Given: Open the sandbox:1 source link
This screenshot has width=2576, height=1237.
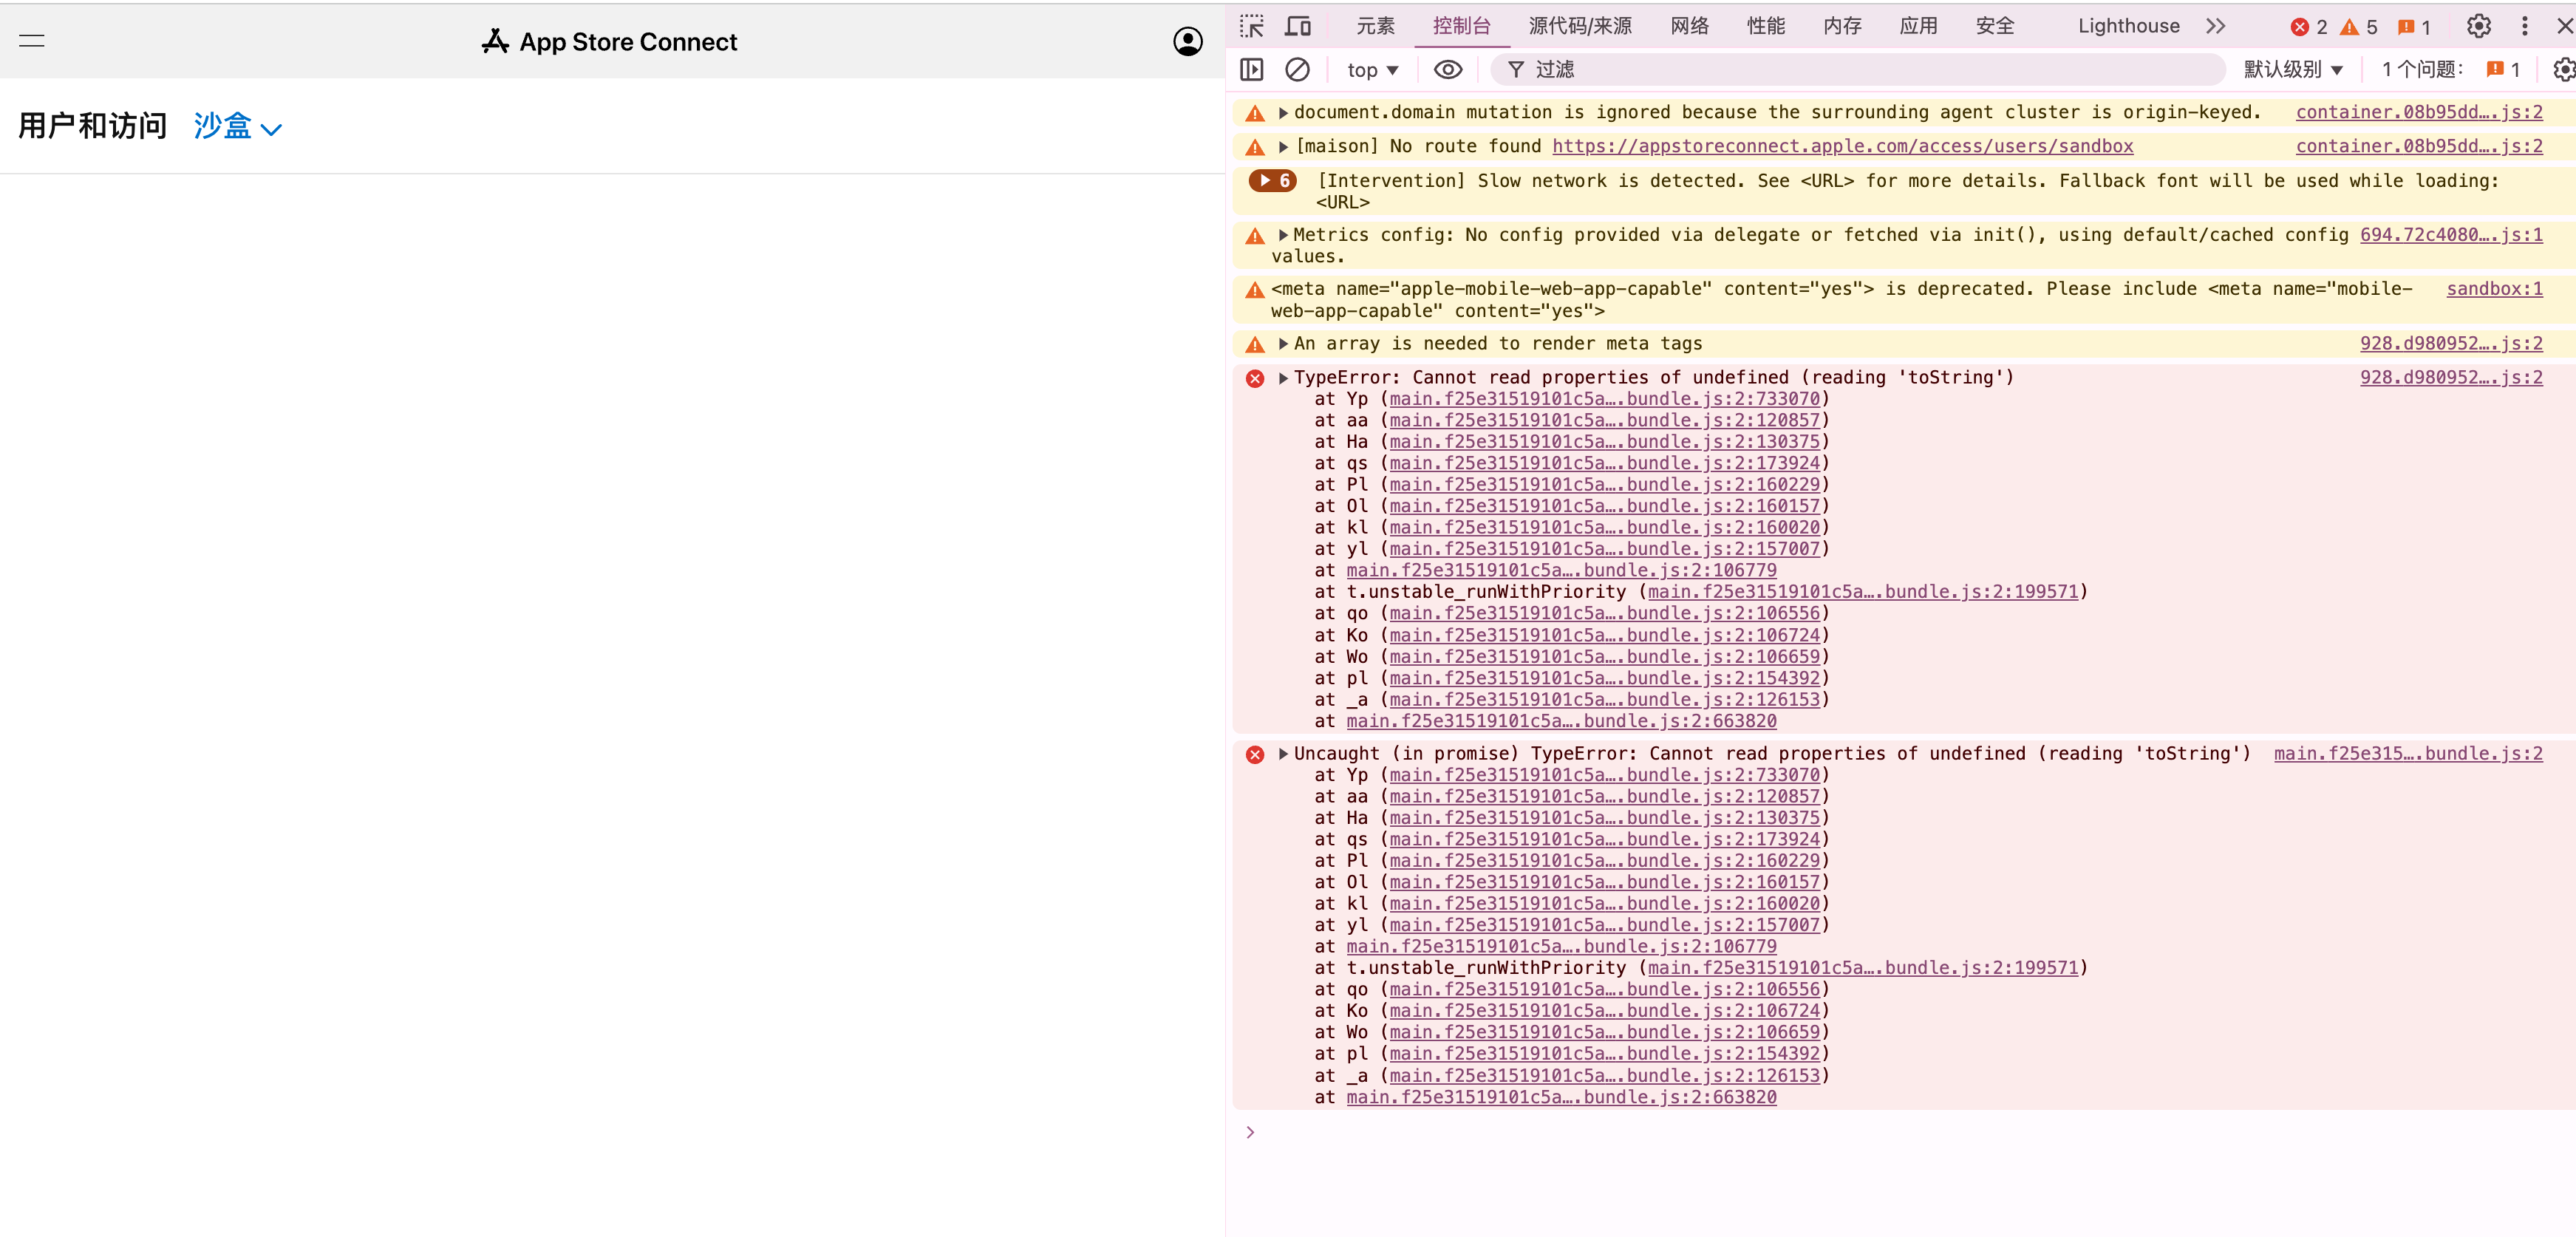Looking at the screenshot, I should (x=2494, y=289).
